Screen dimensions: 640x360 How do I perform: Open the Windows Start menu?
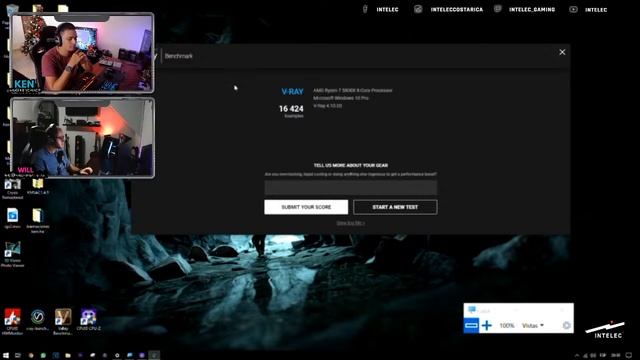6,355
